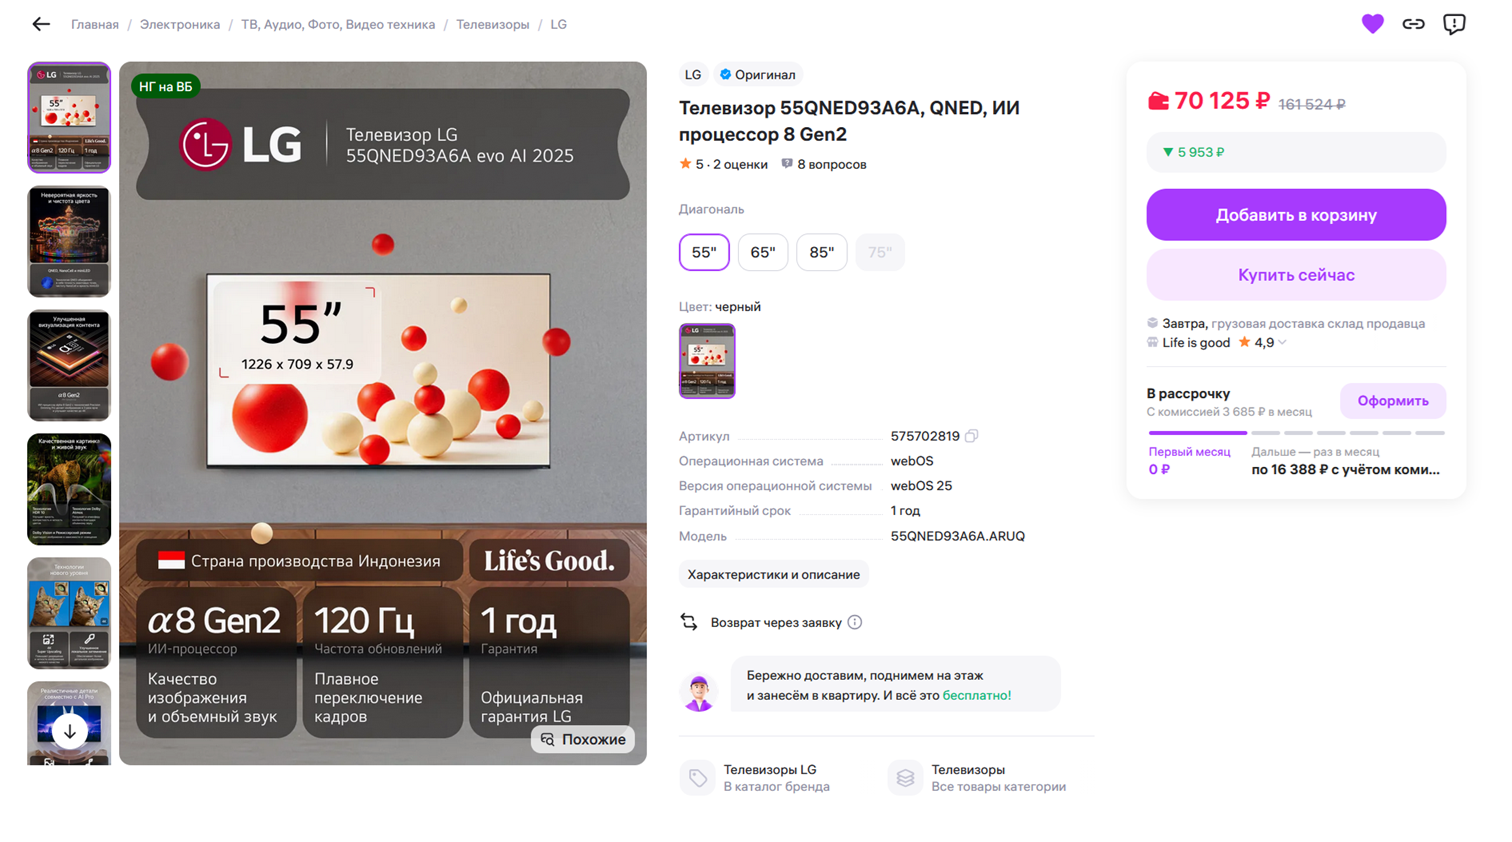This screenshot has height=842, width=1512.
Task: Show return info tooltip icon
Action: pos(855,622)
